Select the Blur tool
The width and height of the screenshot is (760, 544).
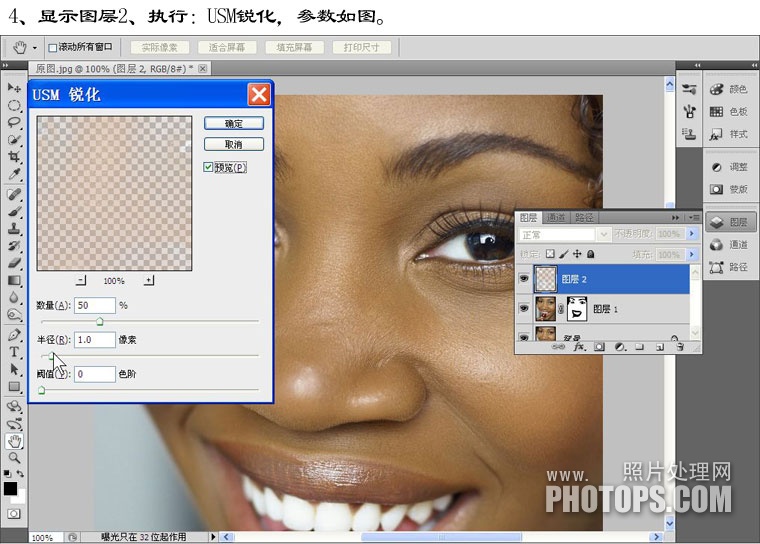tap(14, 297)
